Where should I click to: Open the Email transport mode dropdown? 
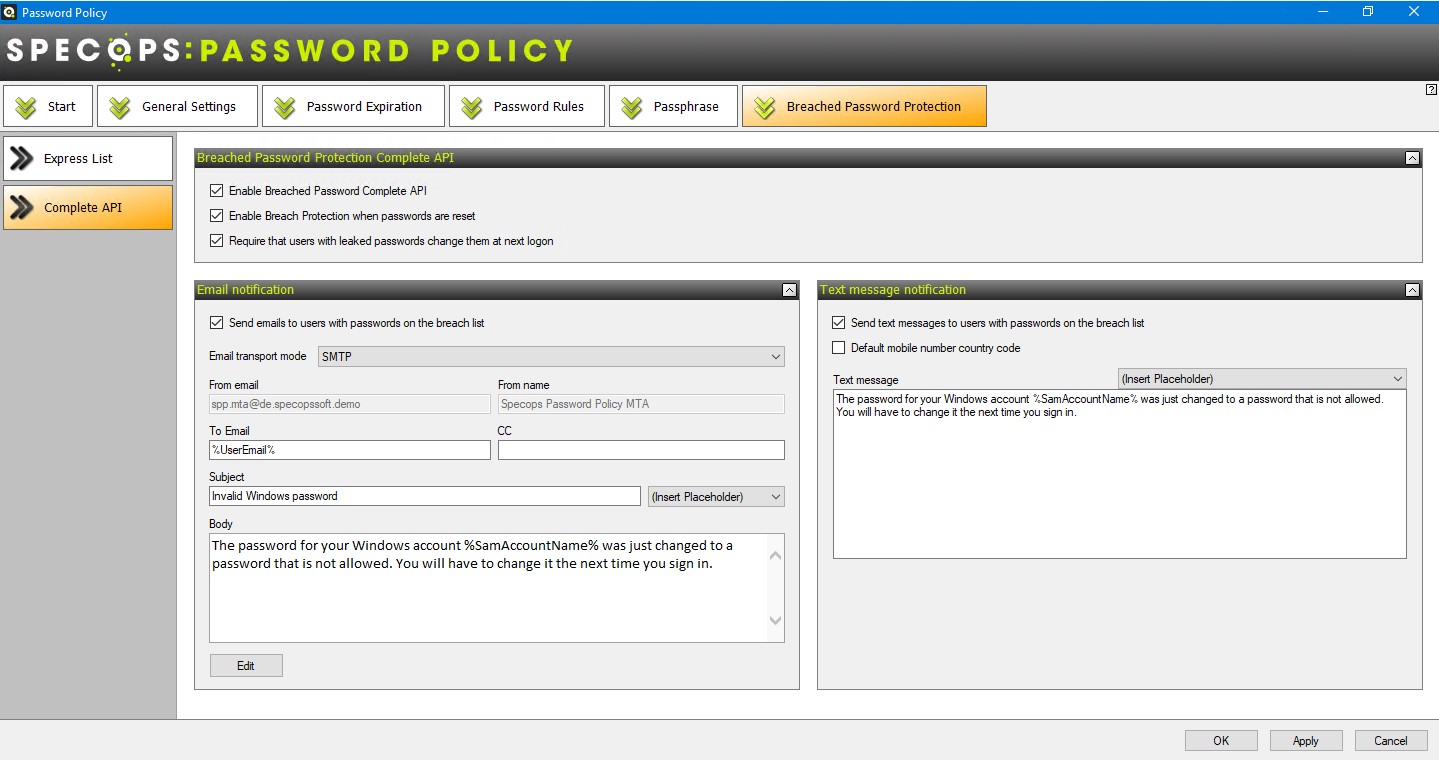[x=551, y=356]
